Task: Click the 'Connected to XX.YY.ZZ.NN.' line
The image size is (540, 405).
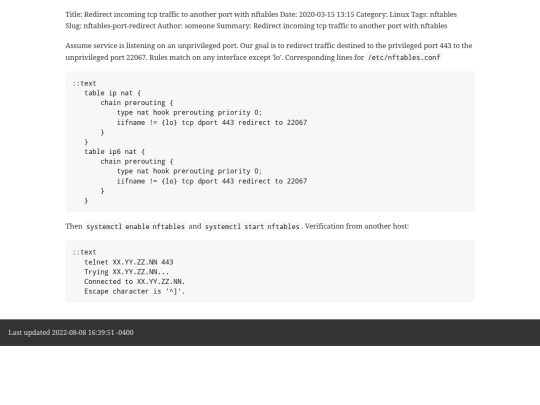Action: point(135,281)
